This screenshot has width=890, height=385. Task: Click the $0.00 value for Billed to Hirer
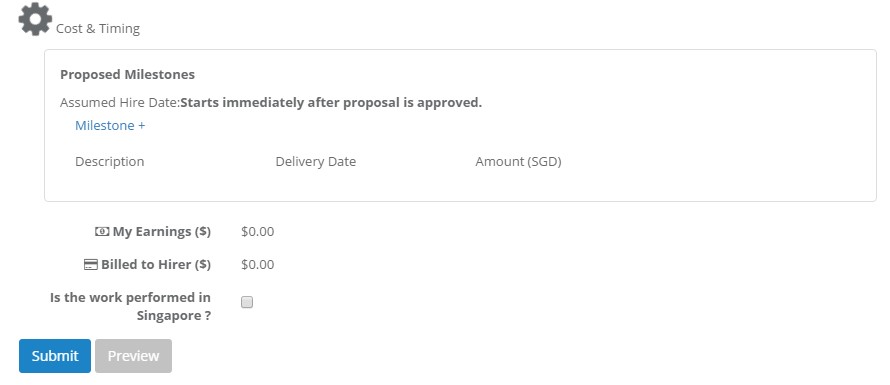pyautogui.click(x=258, y=265)
